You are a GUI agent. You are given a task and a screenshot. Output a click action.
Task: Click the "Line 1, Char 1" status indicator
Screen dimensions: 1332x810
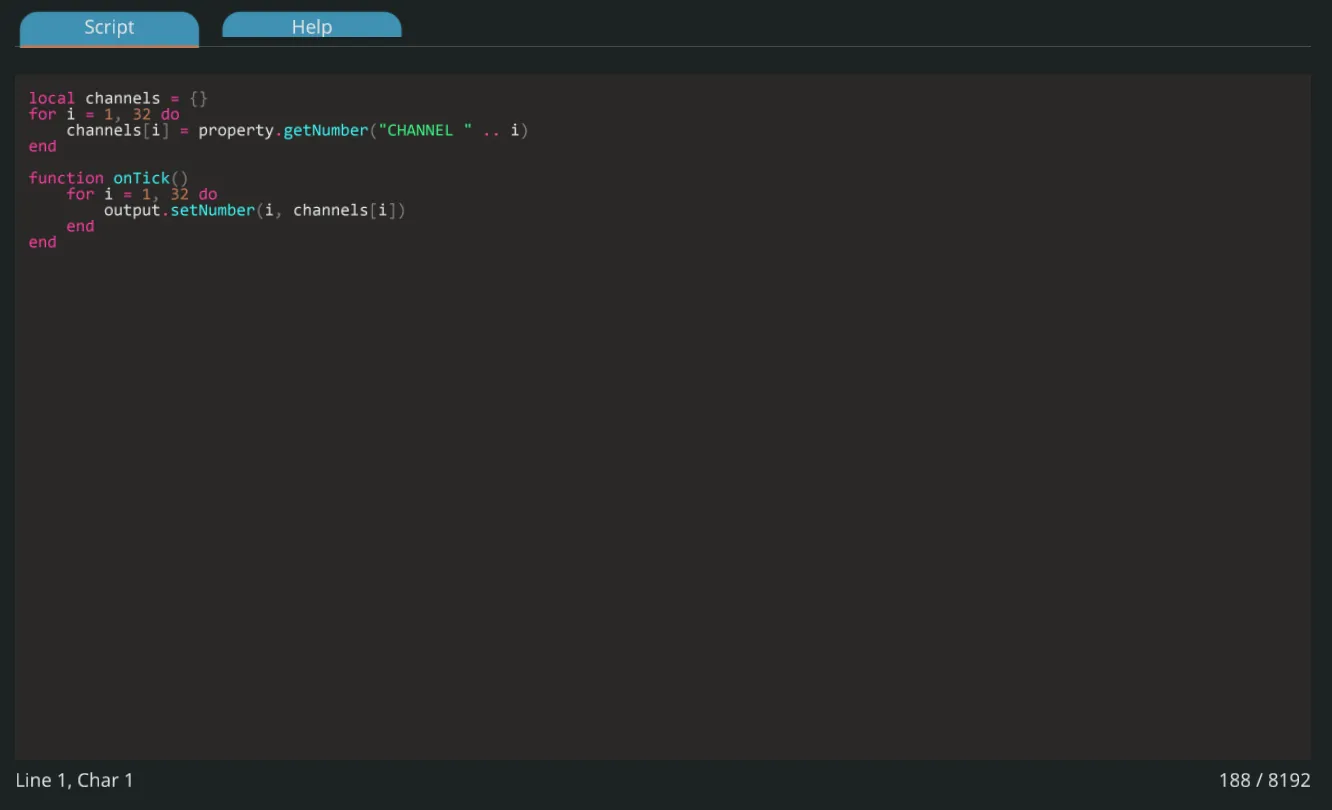pos(74,780)
